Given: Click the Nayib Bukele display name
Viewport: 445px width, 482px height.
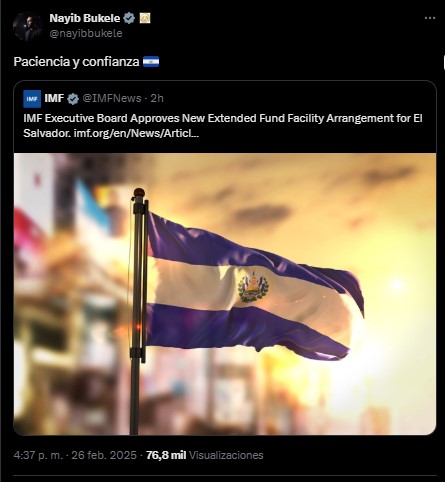Looking at the screenshot, I should tap(85, 18).
